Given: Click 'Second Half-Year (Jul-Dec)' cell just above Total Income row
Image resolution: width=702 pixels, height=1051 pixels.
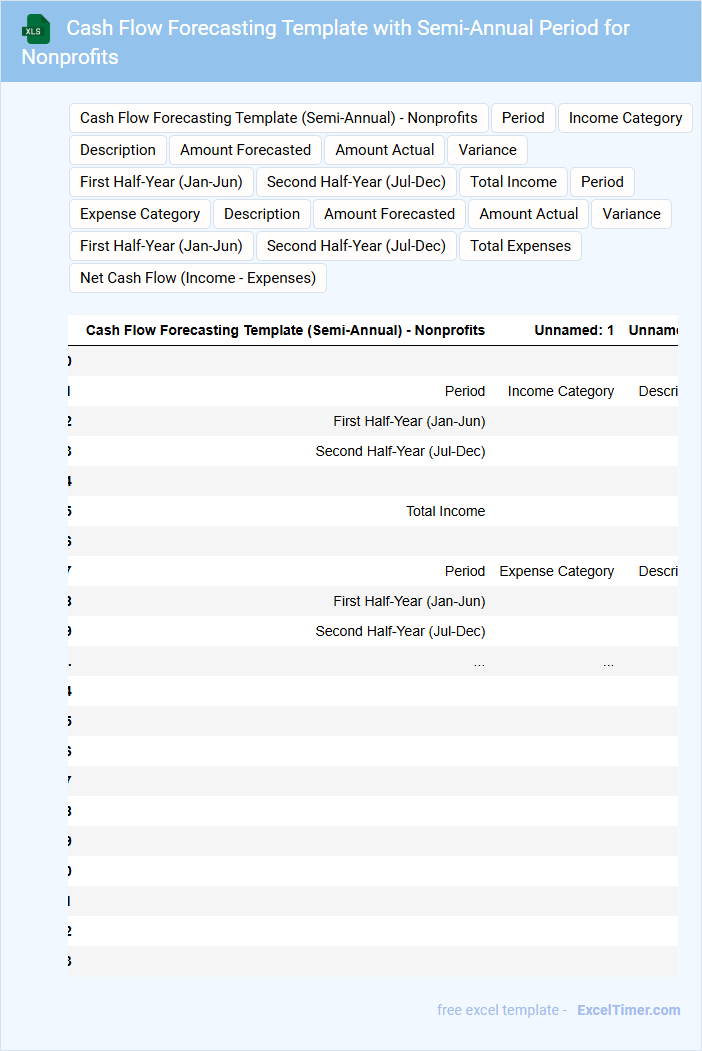Looking at the screenshot, I should (x=400, y=452).
